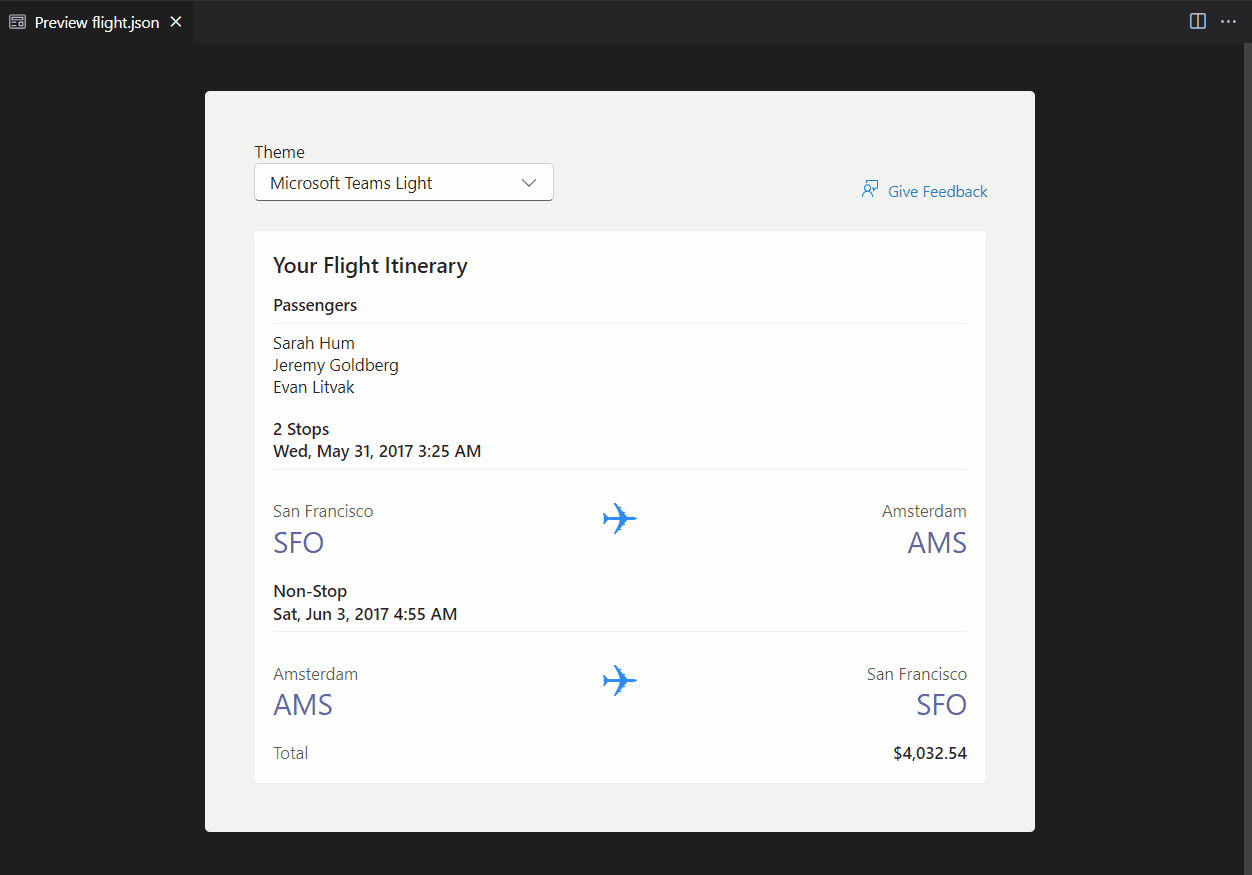Open the More Actions ellipsis menu
Screen dimensions: 1252x875
pos(1228,21)
